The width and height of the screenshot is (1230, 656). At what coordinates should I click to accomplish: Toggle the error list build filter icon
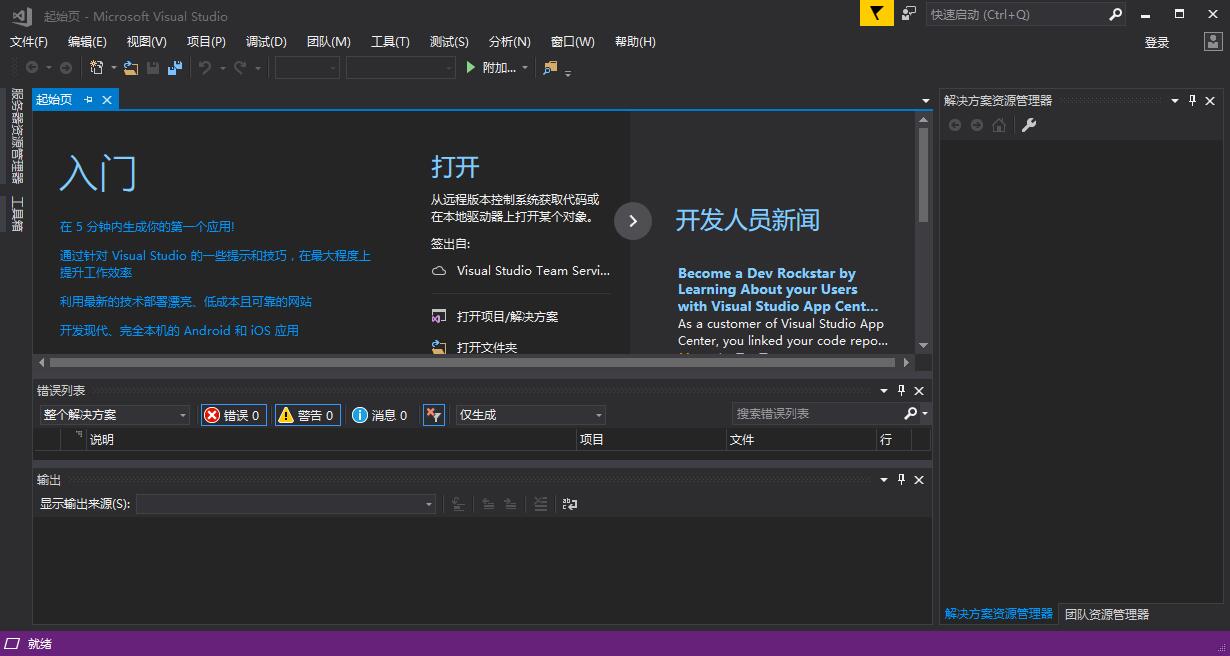point(433,415)
